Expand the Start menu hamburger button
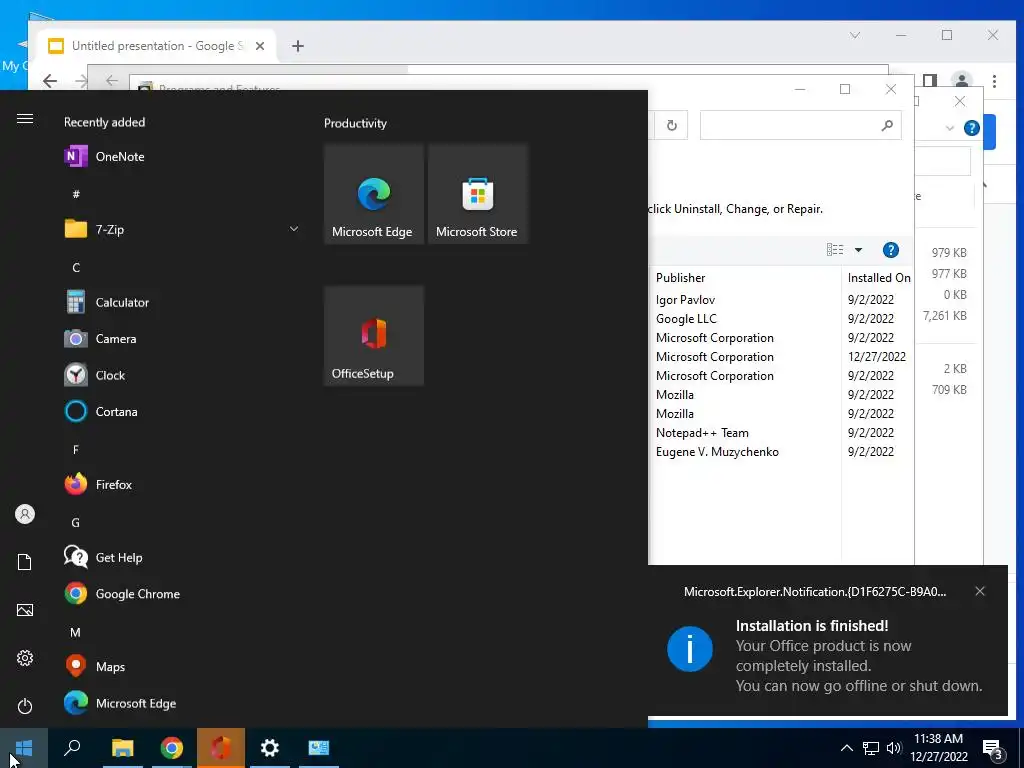The image size is (1024, 768). click(25, 118)
